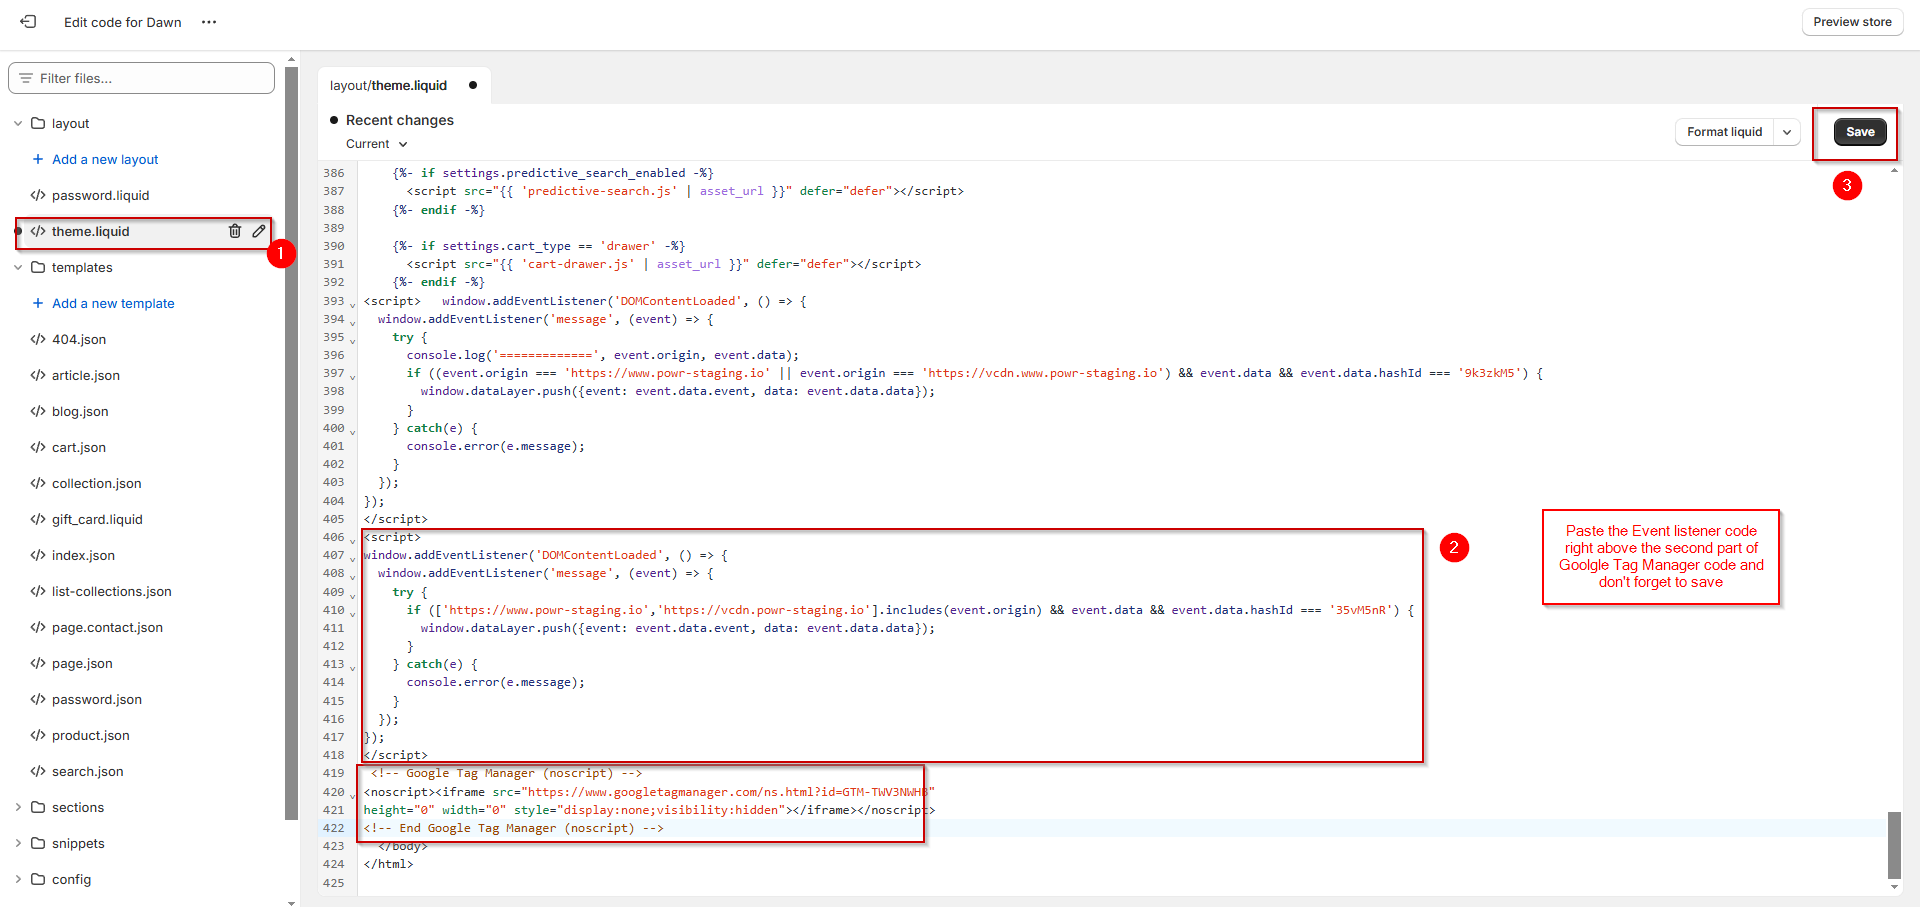Click the layout folder icon
1920x907 pixels.
38,123
